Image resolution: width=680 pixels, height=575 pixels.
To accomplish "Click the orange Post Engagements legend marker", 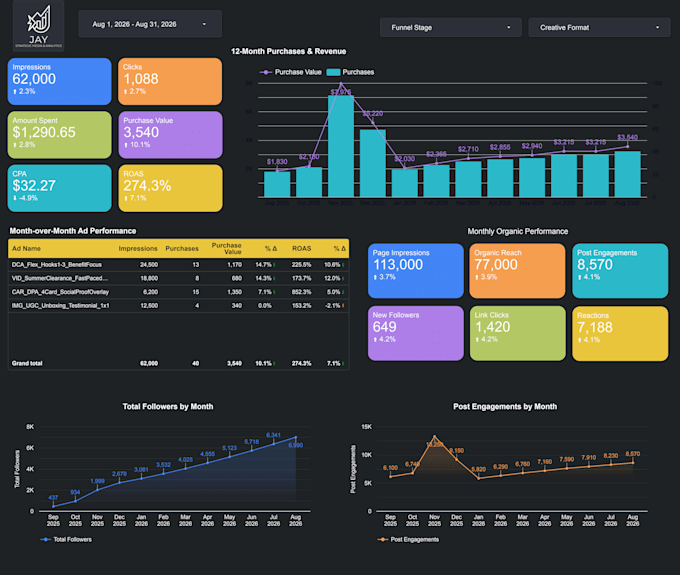I will (382, 539).
